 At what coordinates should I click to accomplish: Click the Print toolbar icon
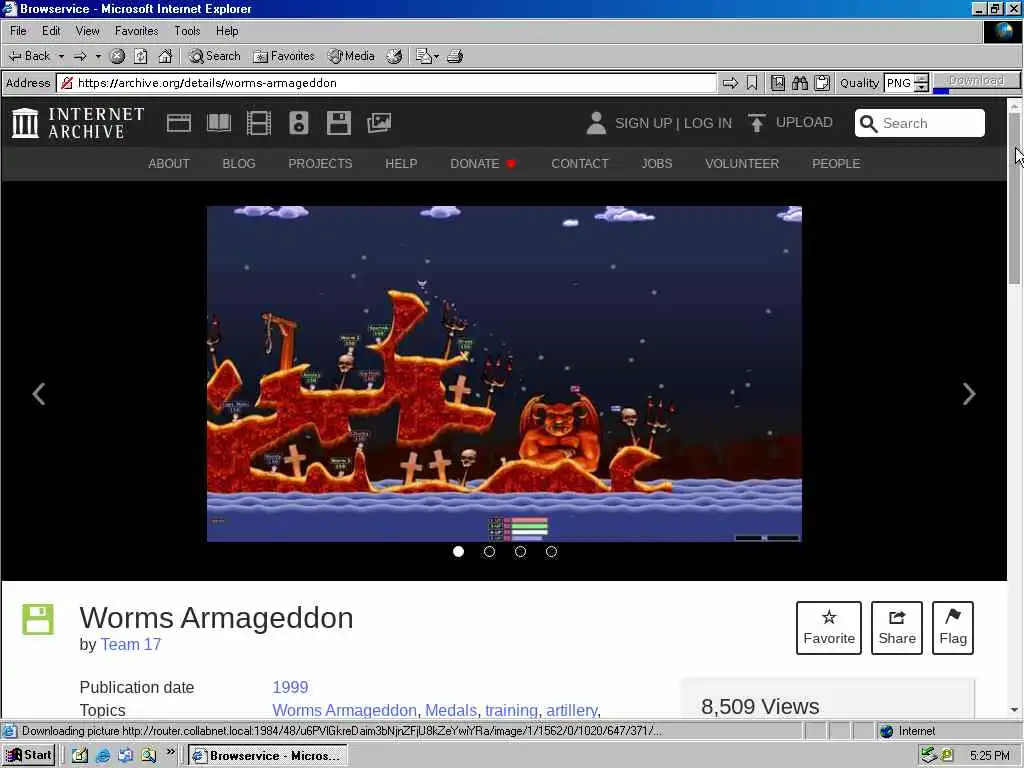coord(455,56)
